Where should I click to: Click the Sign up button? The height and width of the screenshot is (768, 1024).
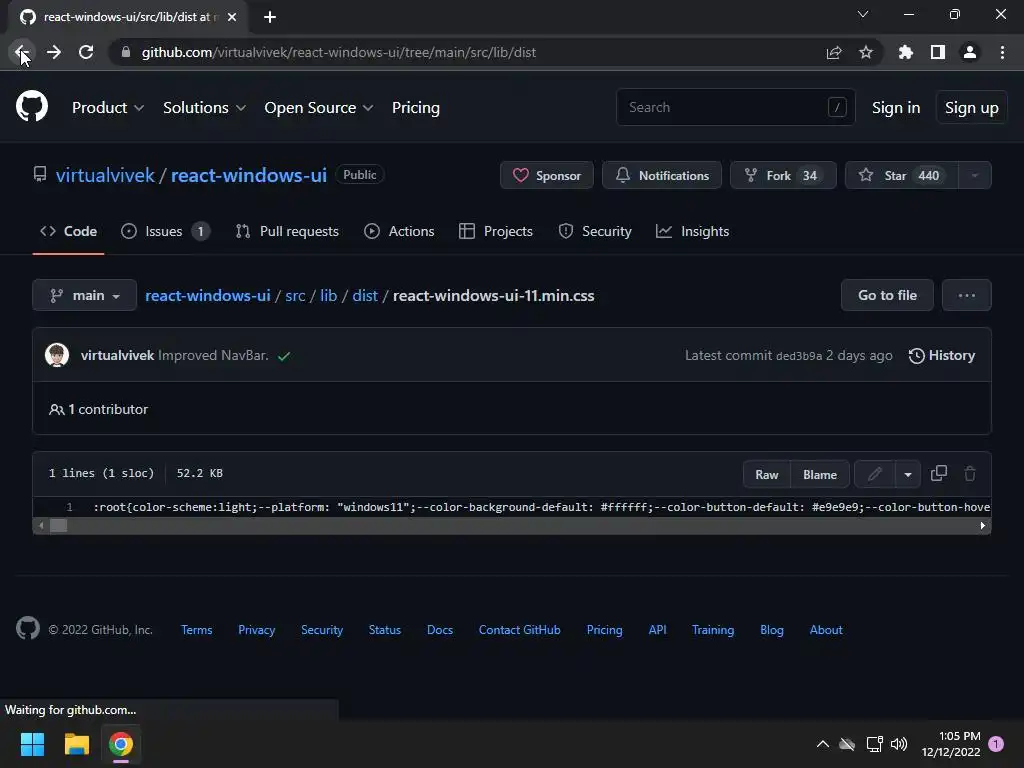click(x=972, y=108)
